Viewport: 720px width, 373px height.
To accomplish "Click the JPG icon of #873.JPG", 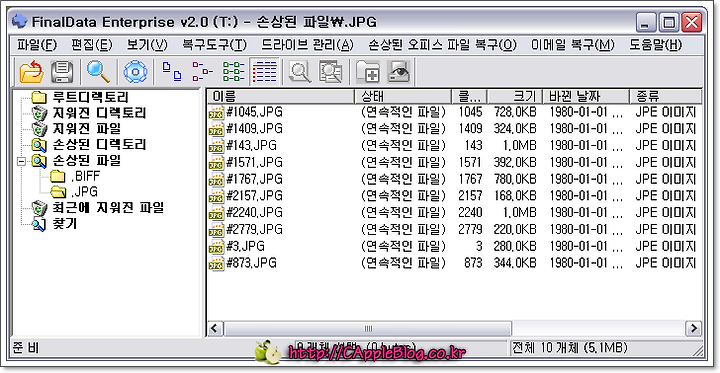I will [x=216, y=263].
